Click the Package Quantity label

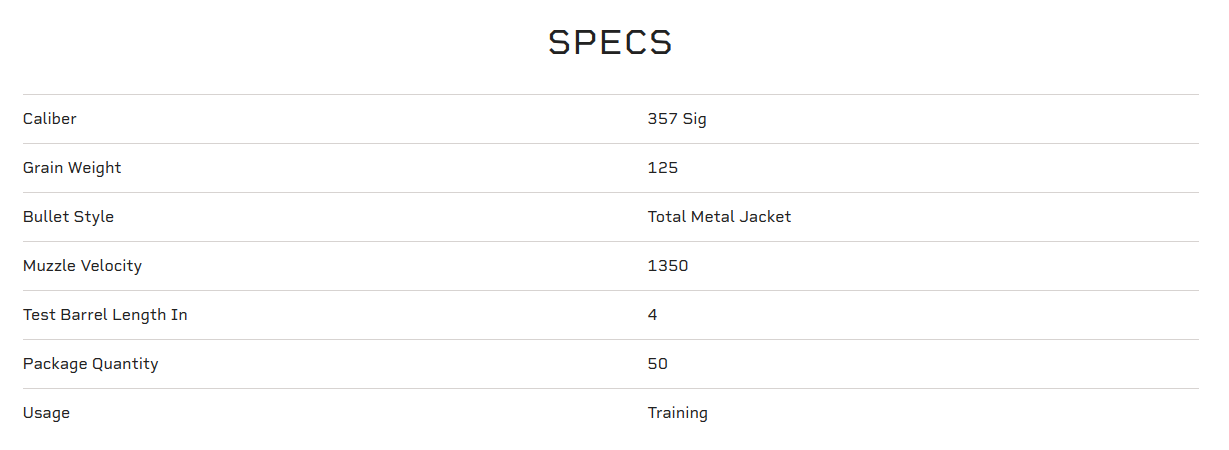tap(90, 364)
